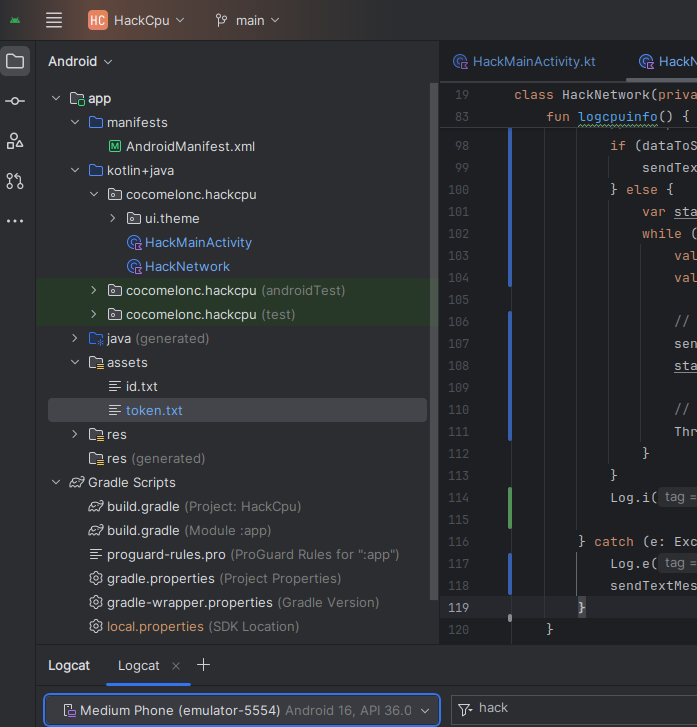Click the Android logo icon in the top-left
The image size is (697, 727).
pos(15,20)
